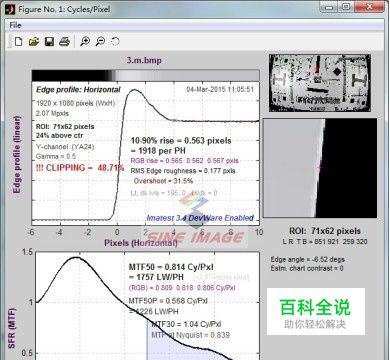The image size is (390, 360).
Task: Click the 'MTF50P = 0.568 Cy/Pxl' text
Action: (x=168, y=301)
